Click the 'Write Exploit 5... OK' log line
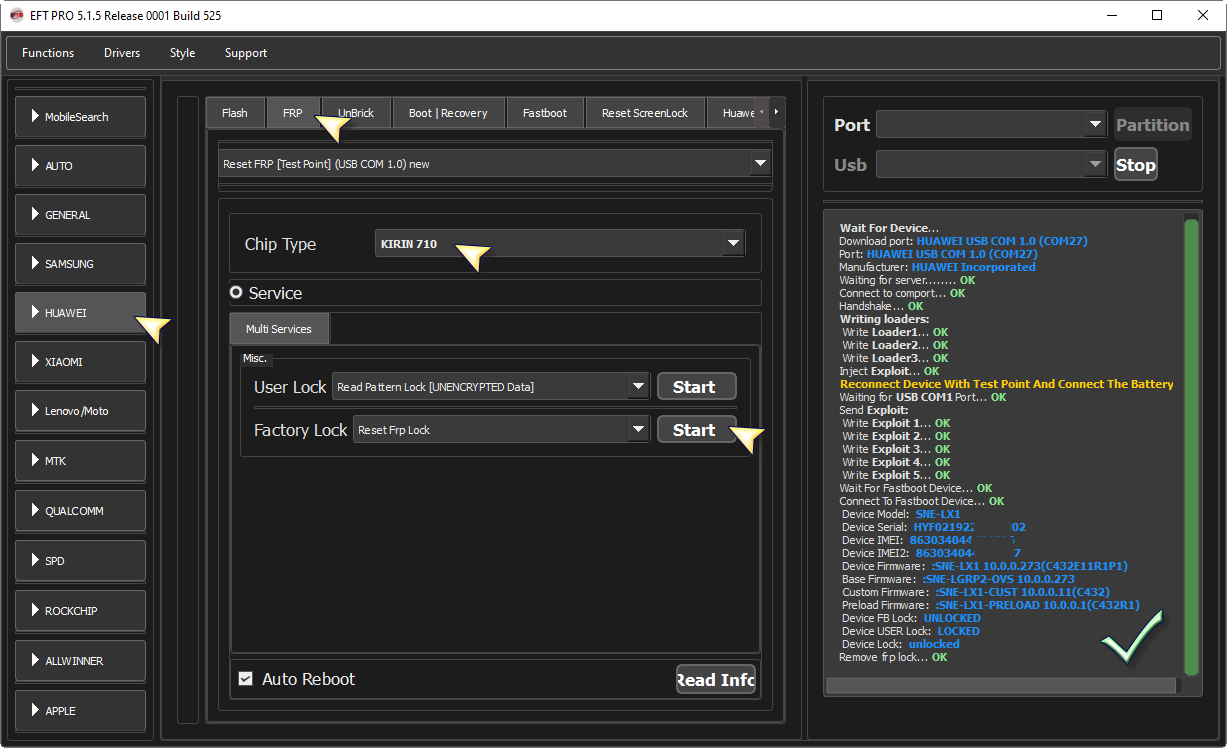 pyautogui.click(x=896, y=475)
